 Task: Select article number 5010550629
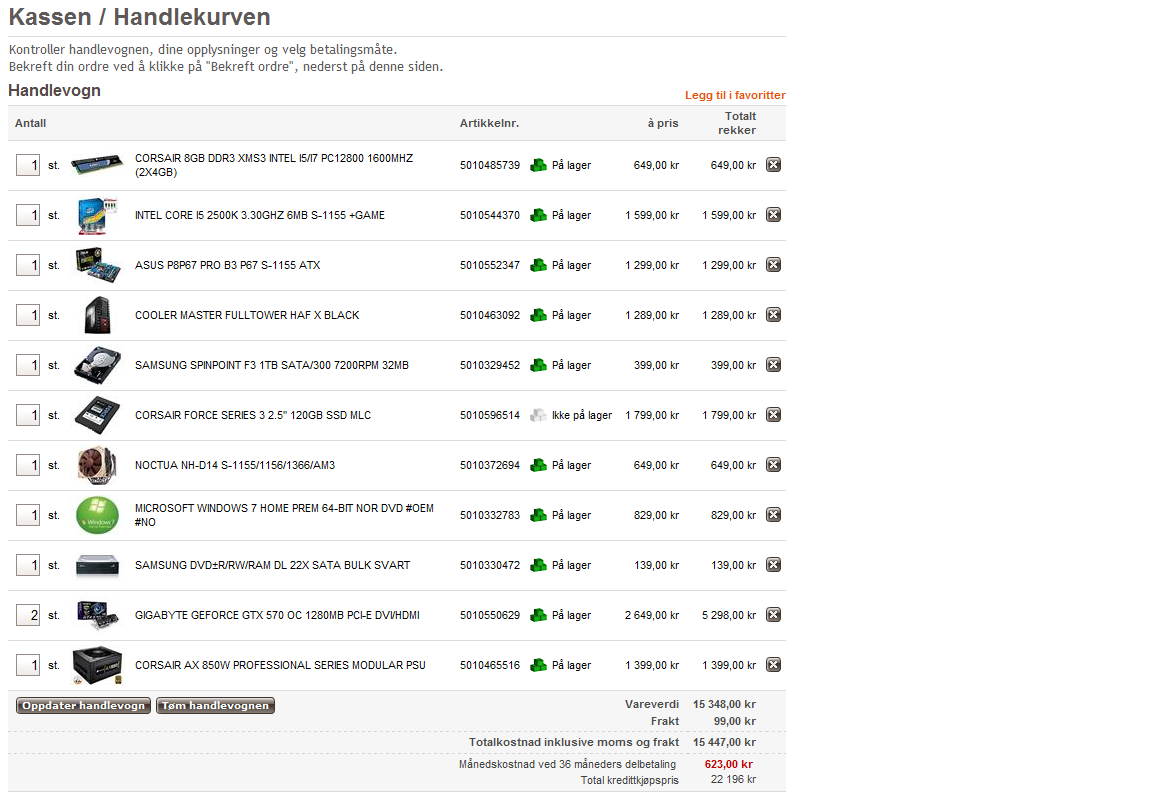[490, 615]
